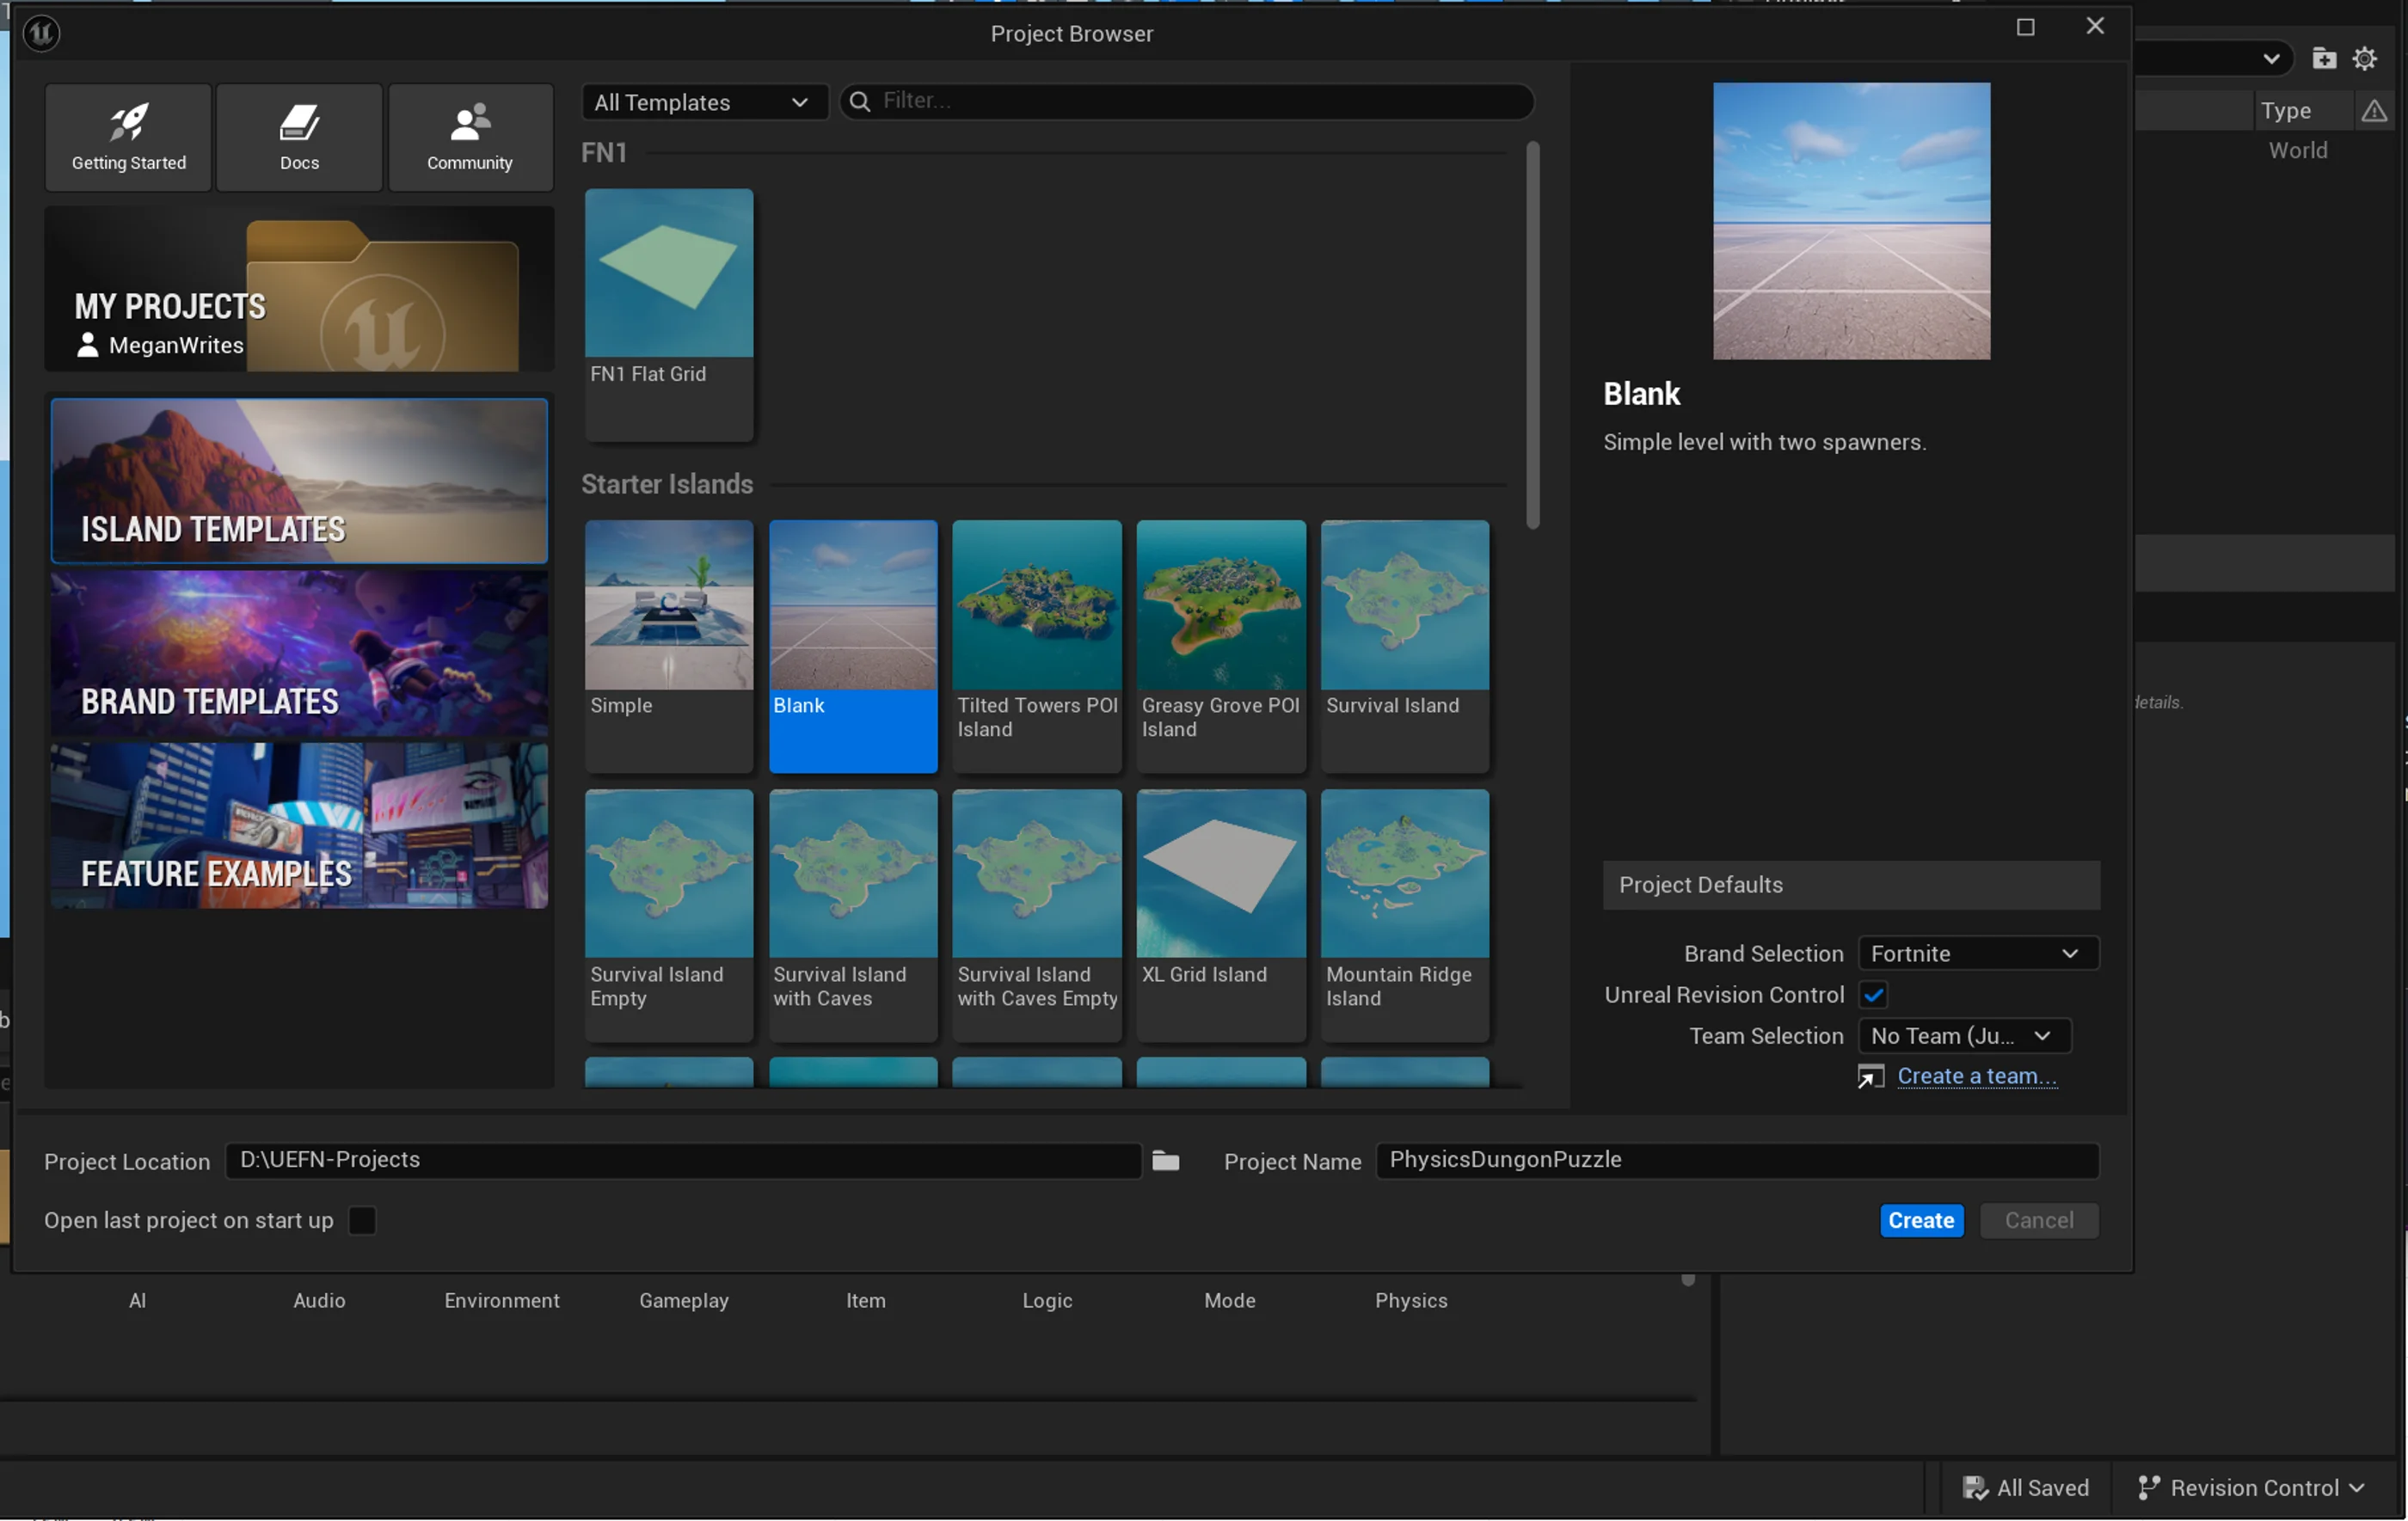The width and height of the screenshot is (2408, 1521).
Task: Pick the XL Grid Island template
Action: [x=1221, y=915]
